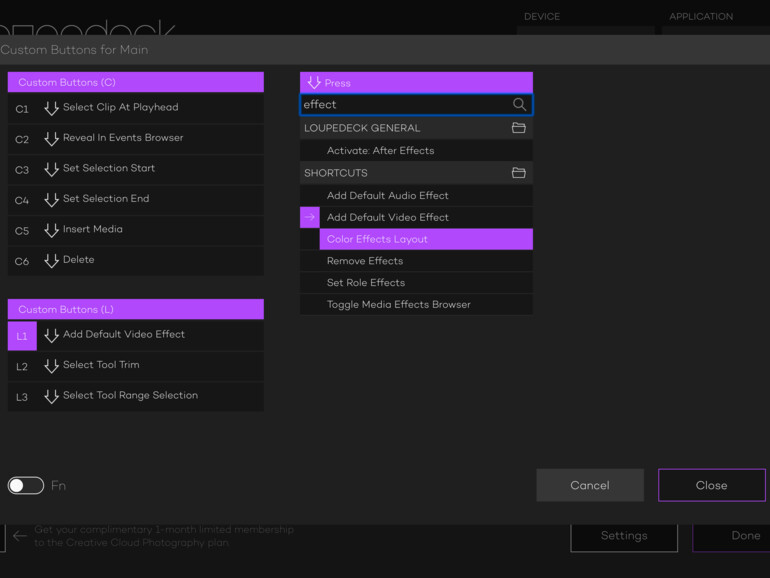
Task: Select the C6 button slot label
Action: [22, 261]
